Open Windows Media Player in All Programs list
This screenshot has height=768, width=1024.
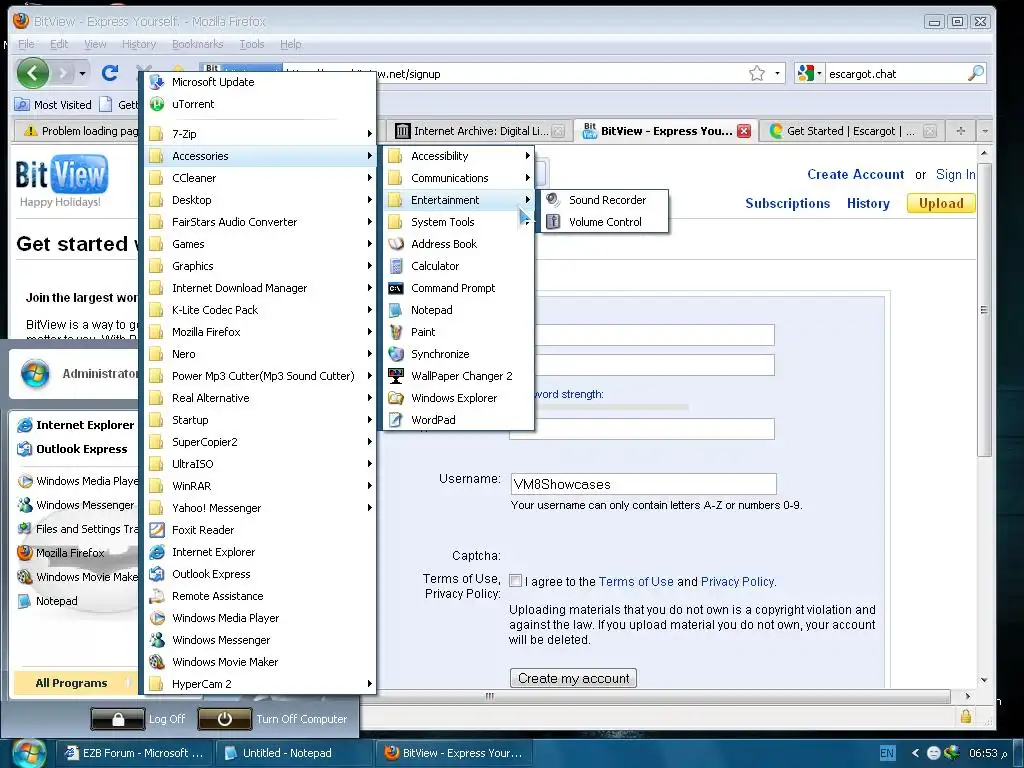click(261, 618)
